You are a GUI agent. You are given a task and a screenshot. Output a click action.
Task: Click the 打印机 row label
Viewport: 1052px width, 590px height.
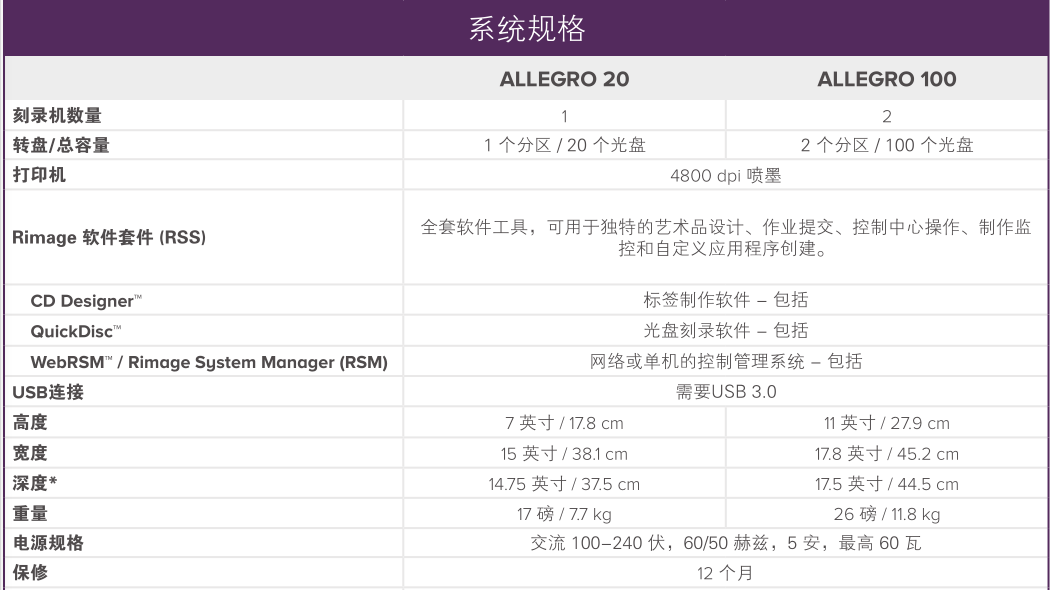click(x=39, y=175)
